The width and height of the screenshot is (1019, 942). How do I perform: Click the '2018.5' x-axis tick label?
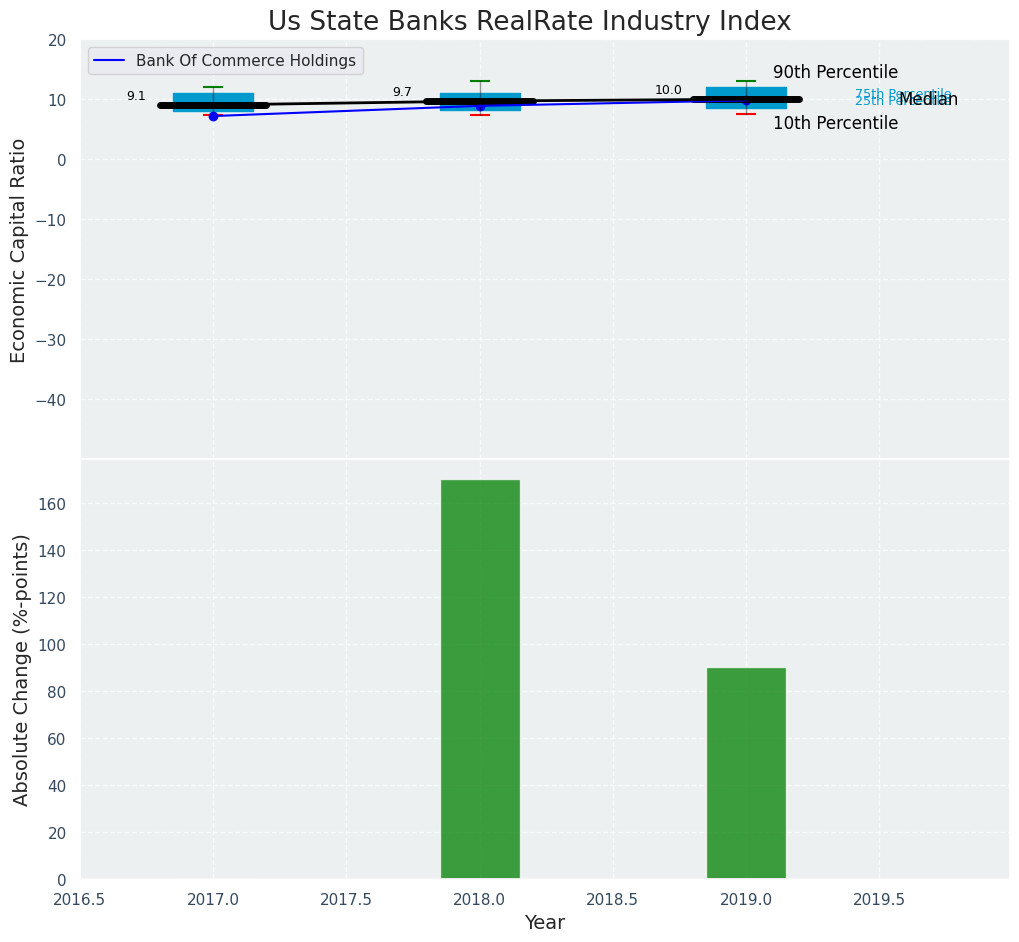(x=612, y=900)
